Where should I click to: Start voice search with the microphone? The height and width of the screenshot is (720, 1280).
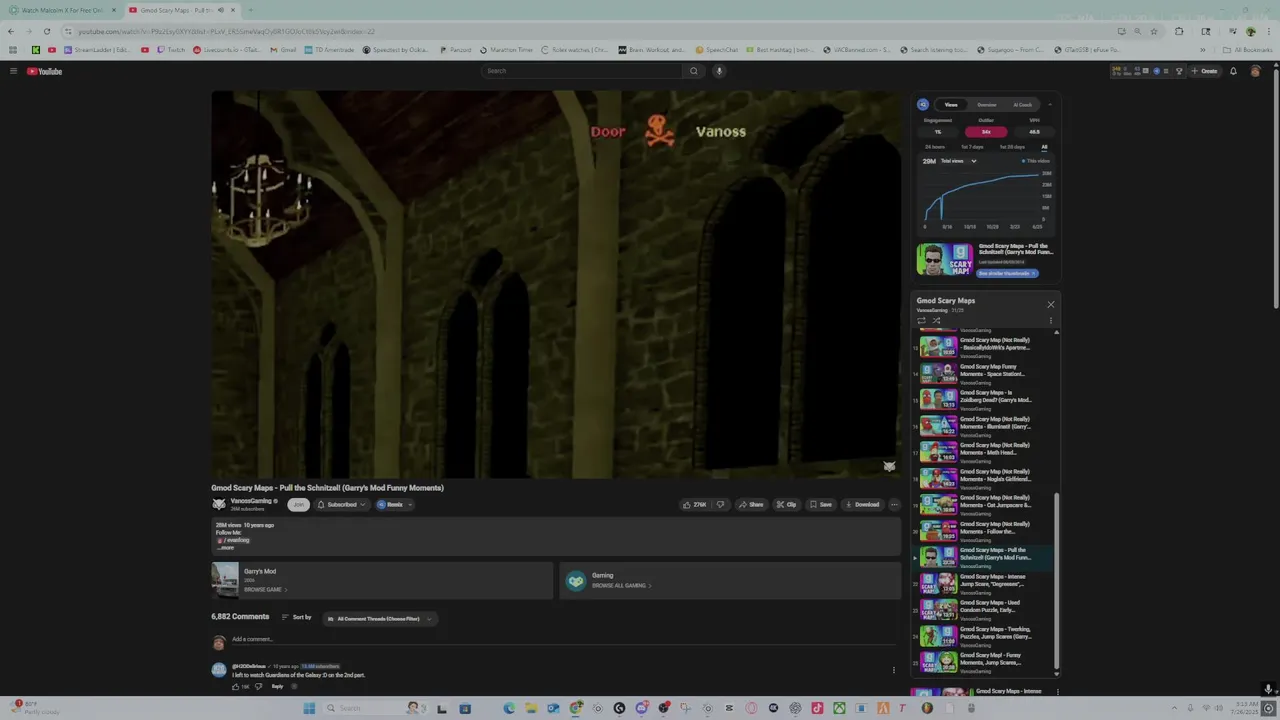point(719,71)
